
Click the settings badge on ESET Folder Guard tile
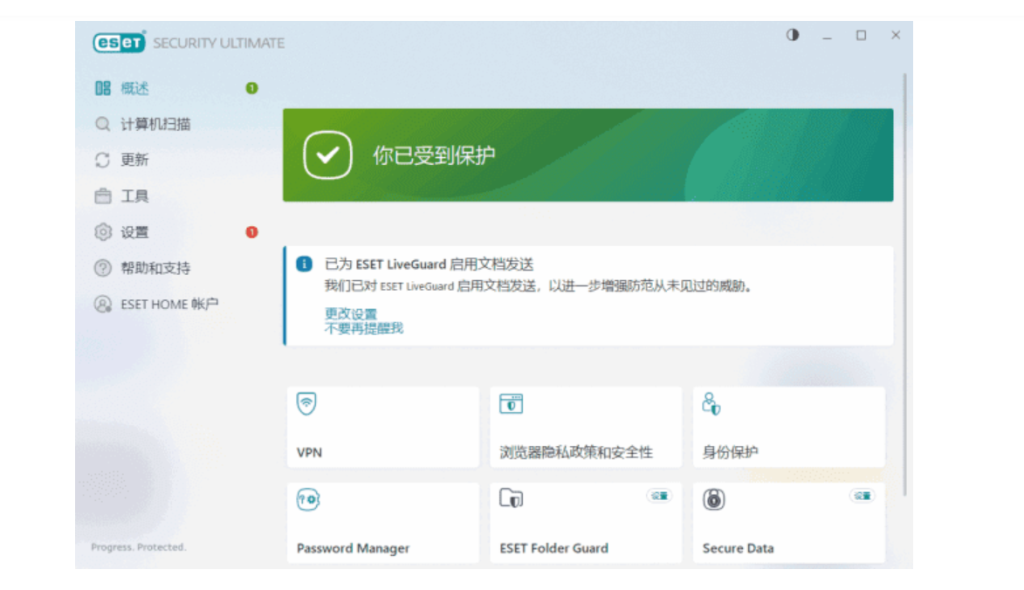pos(658,495)
